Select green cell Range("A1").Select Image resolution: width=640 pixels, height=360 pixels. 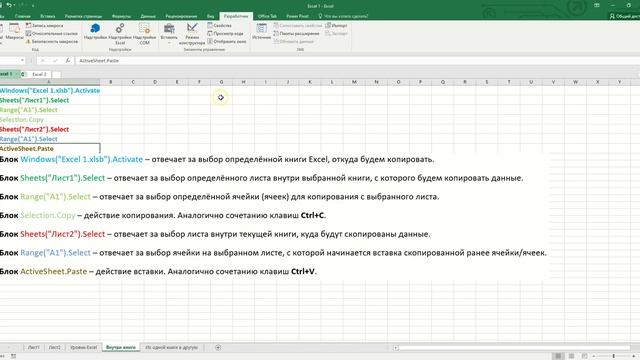click(x=50, y=110)
